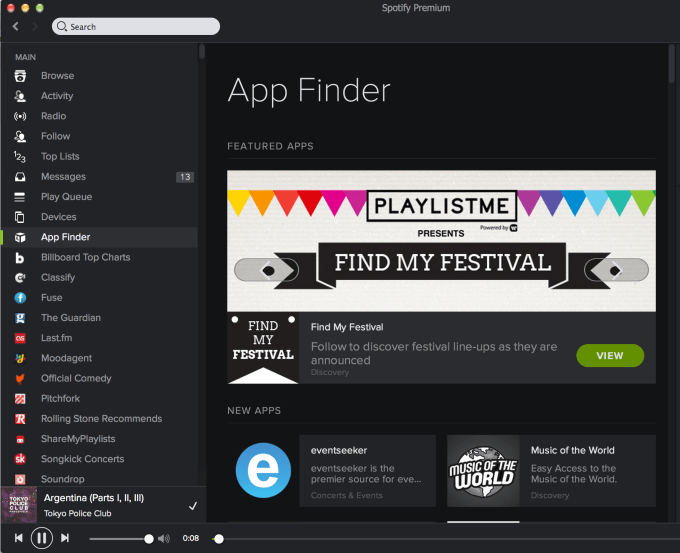Toggle the saved-track checkmark for Argentina
The image size is (680, 553).
tap(193, 506)
